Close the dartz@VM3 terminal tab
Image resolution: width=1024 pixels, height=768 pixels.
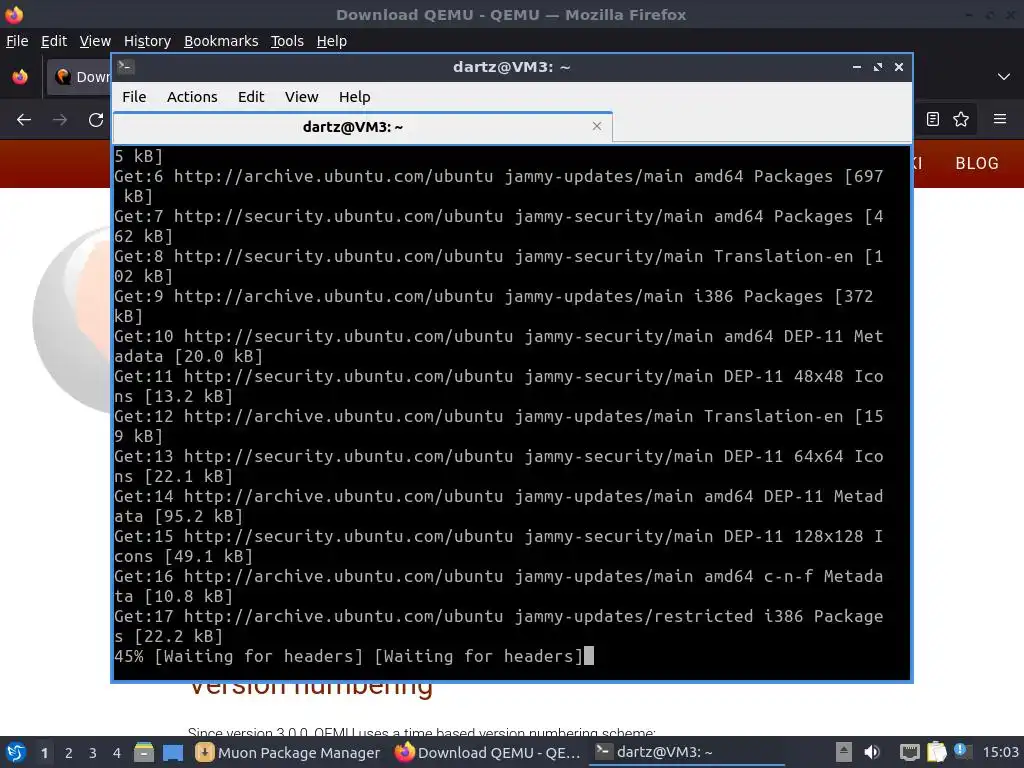pyautogui.click(x=596, y=126)
